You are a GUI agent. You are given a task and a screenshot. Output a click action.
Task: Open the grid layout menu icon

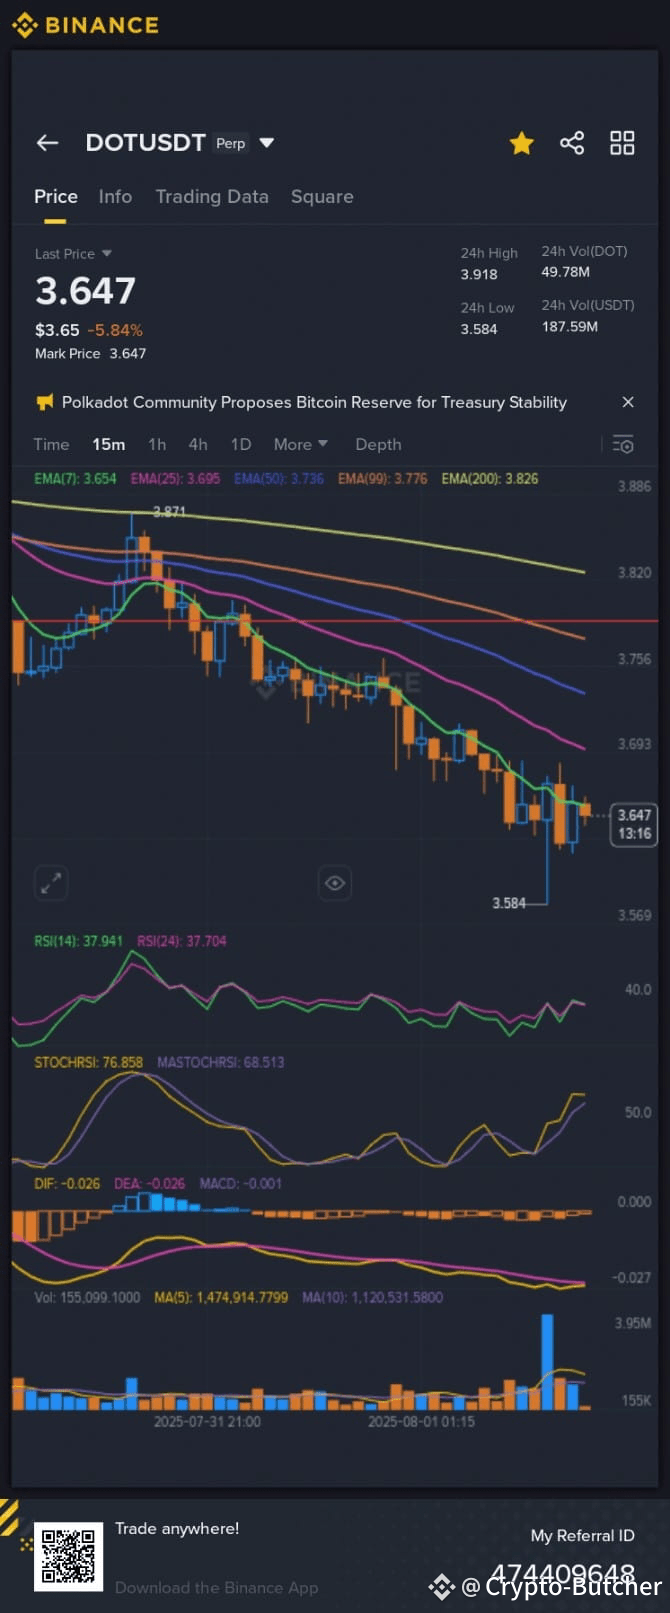(622, 143)
